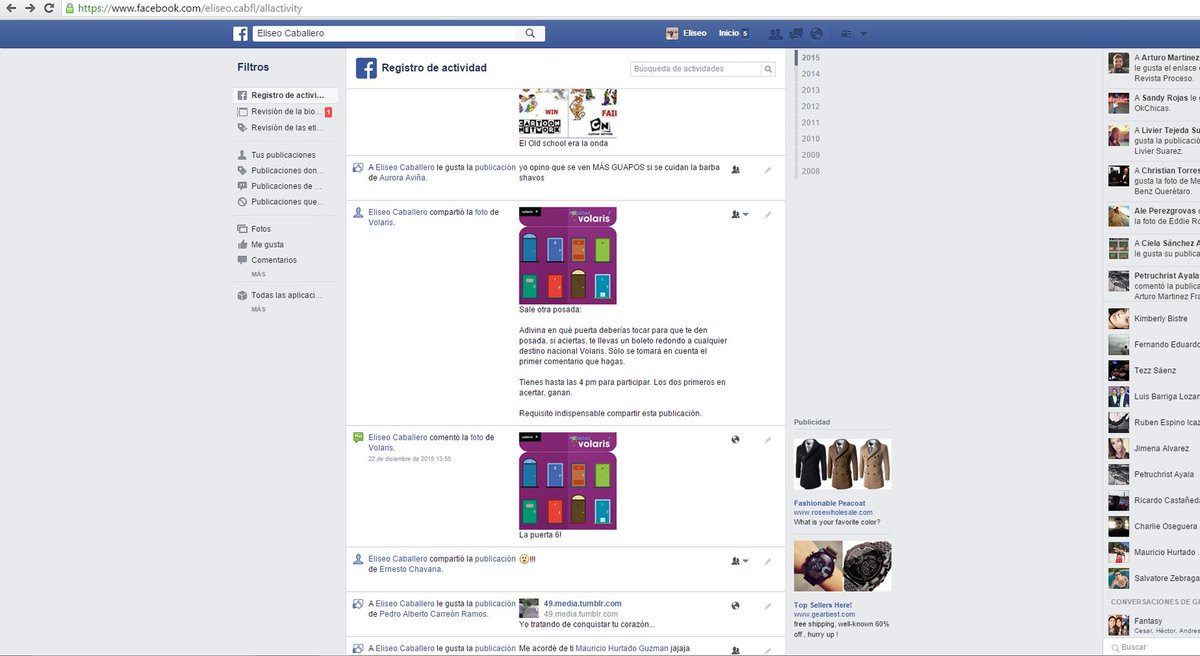
Task: Open the audience selector on Ernesto Chavana entry
Action: click(740, 561)
